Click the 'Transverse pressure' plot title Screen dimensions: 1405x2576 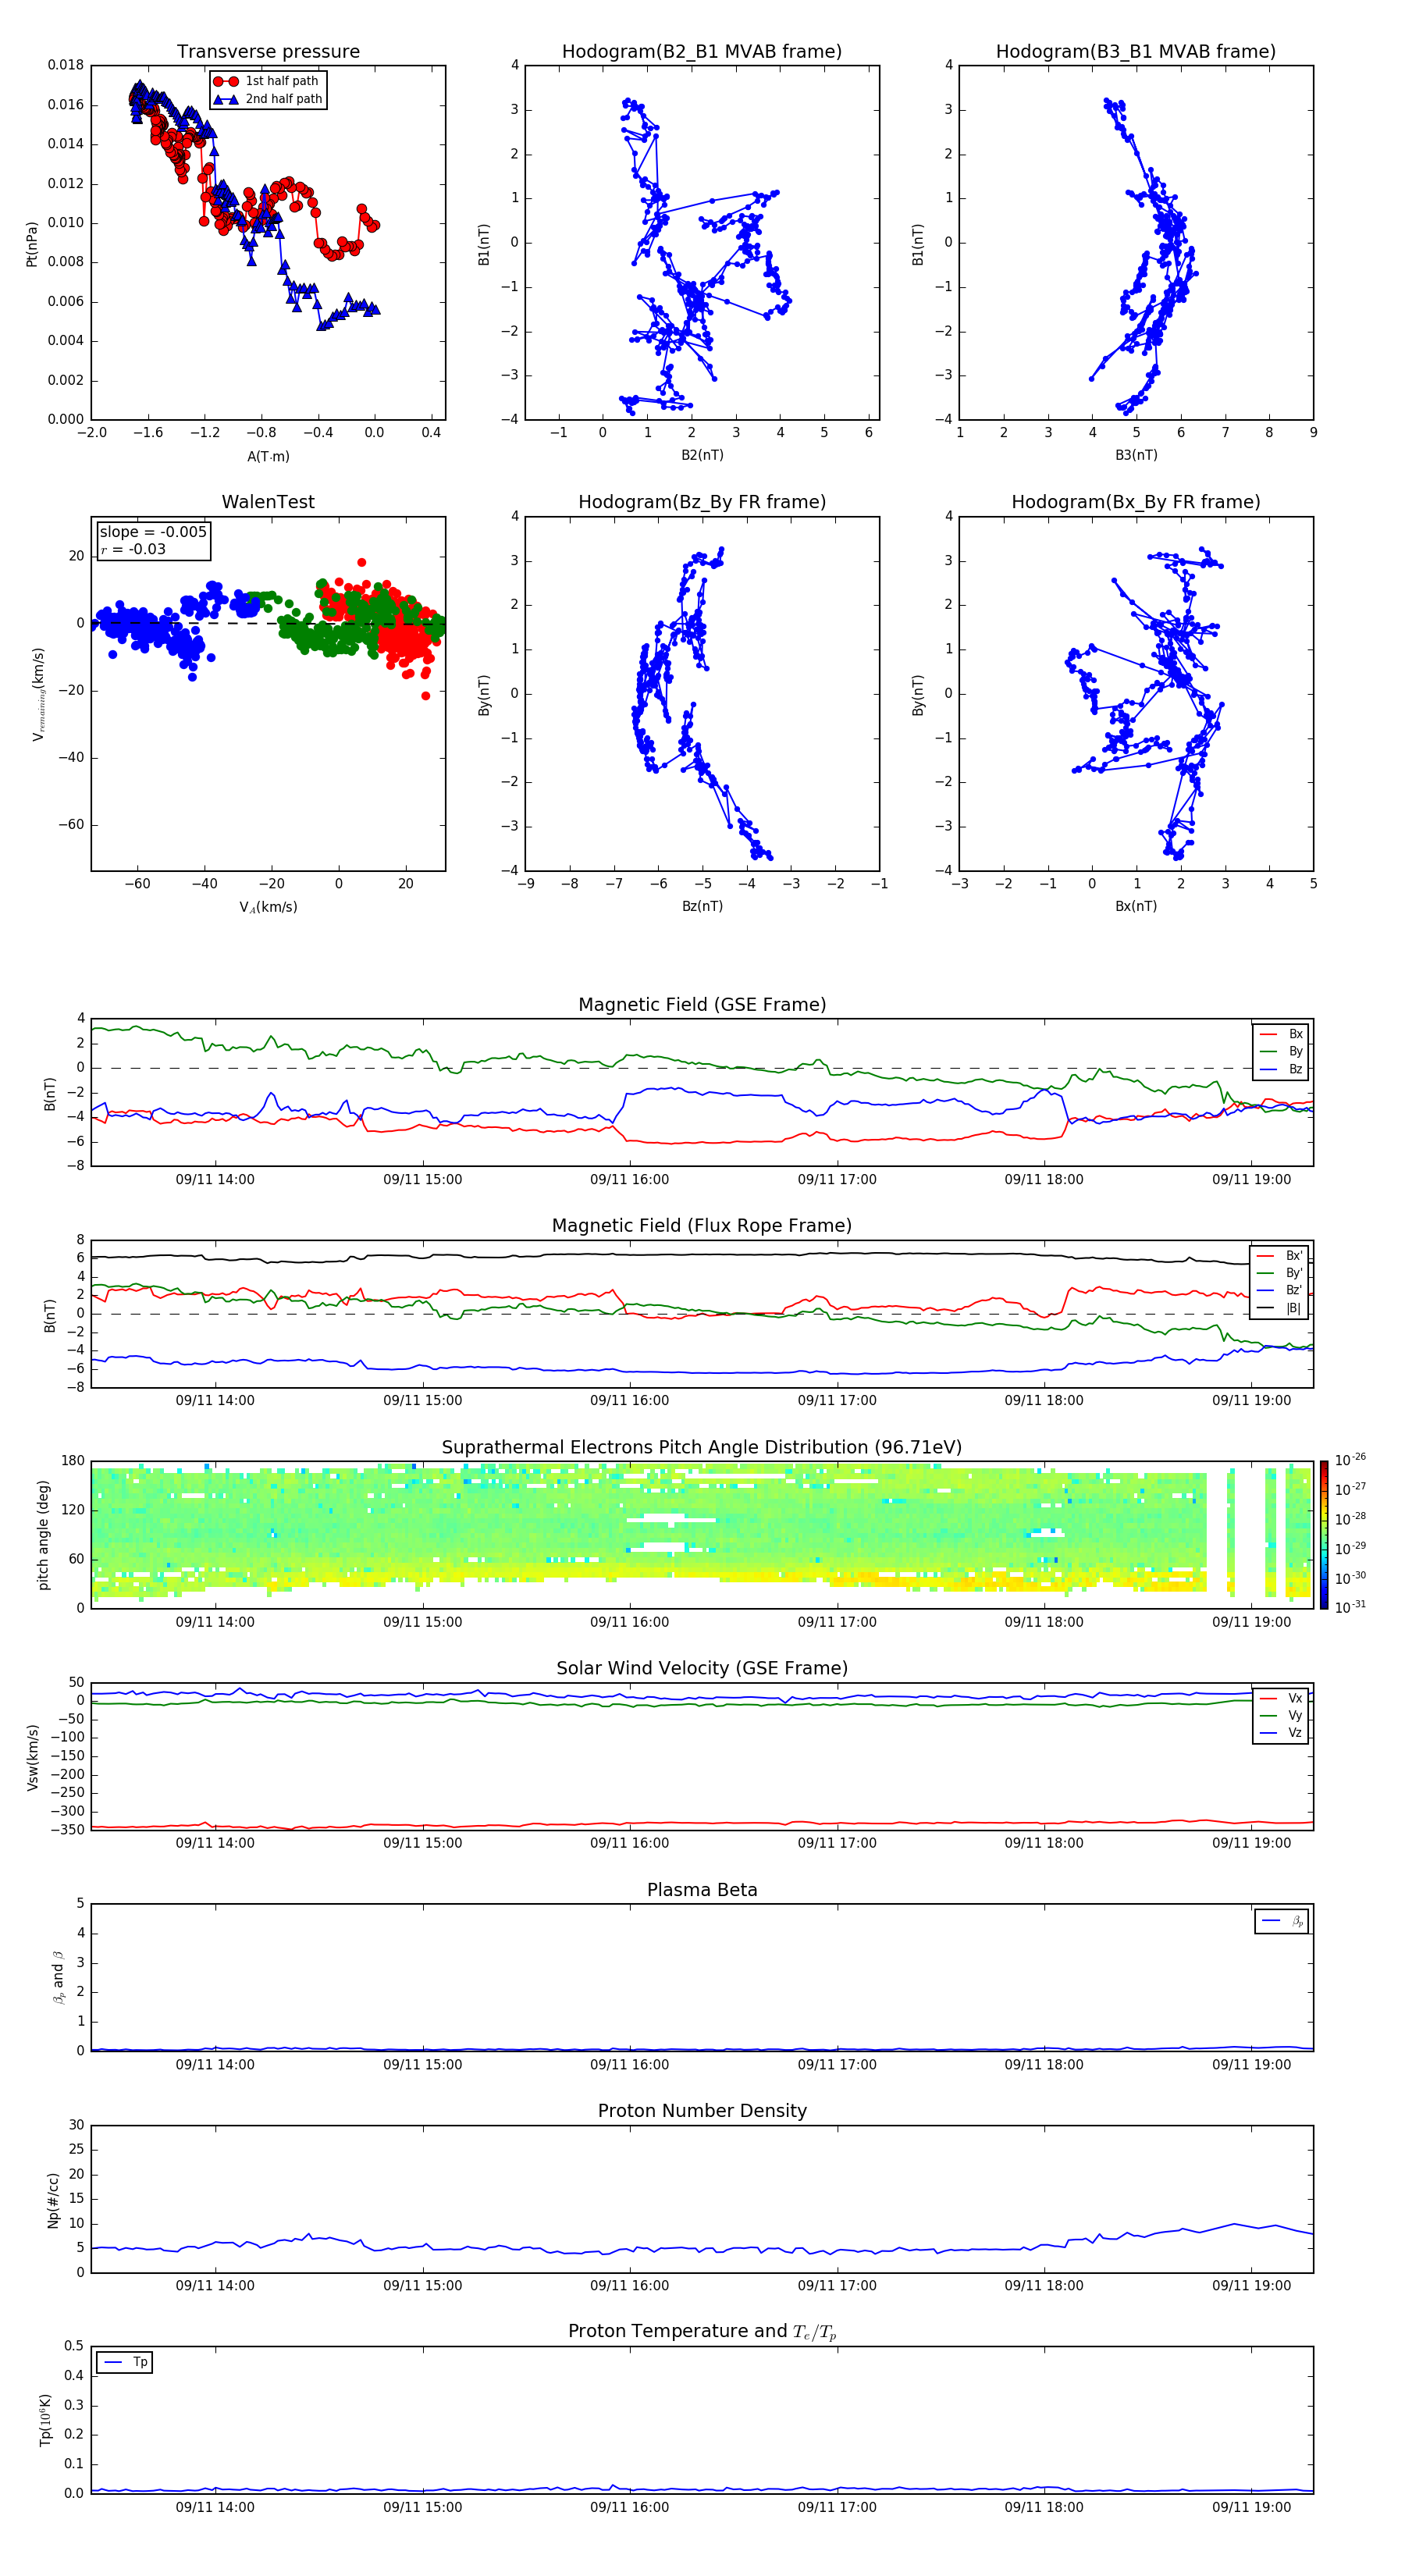(x=268, y=51)
